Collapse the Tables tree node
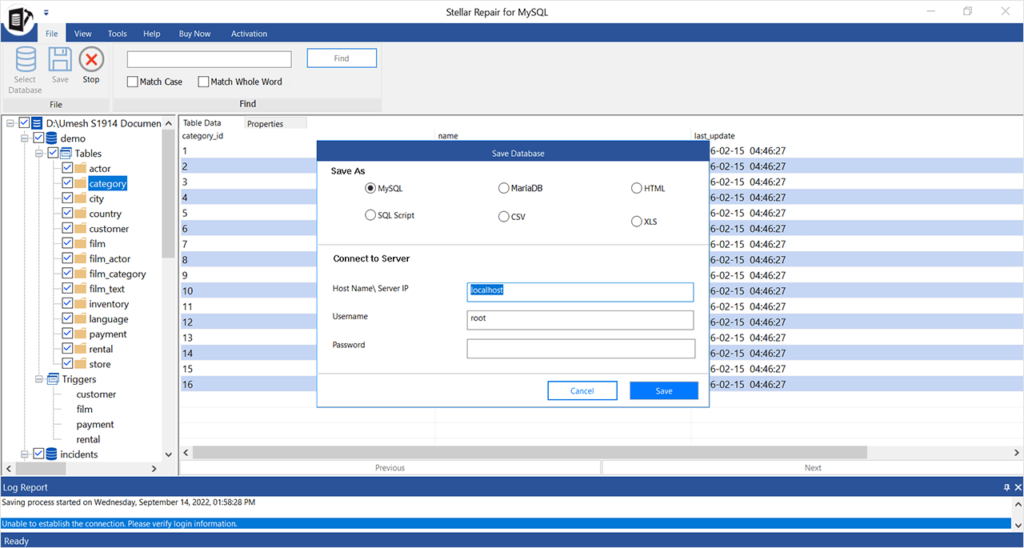The image size is (1024, 548). pos(39,153)
